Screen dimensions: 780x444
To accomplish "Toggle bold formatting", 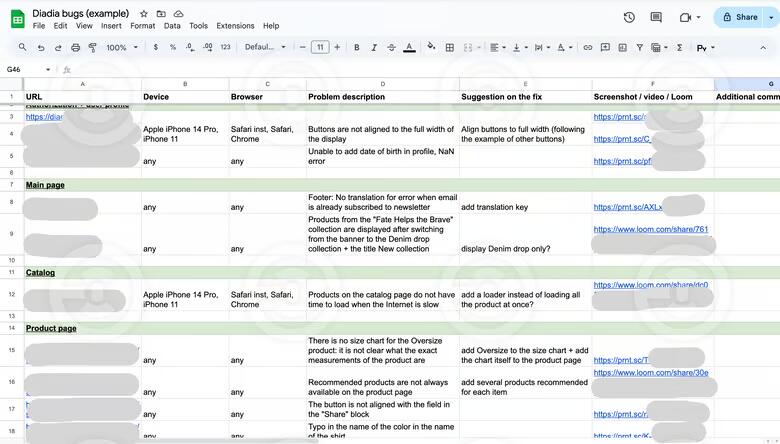I will (x=357, y=47).
